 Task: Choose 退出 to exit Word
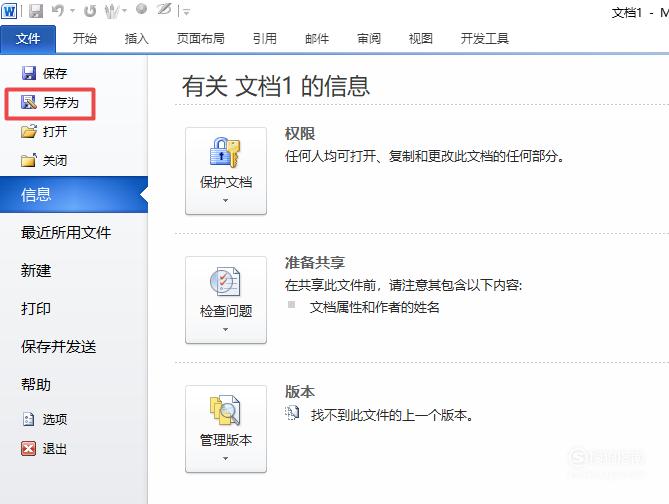[x=55, y=449]
